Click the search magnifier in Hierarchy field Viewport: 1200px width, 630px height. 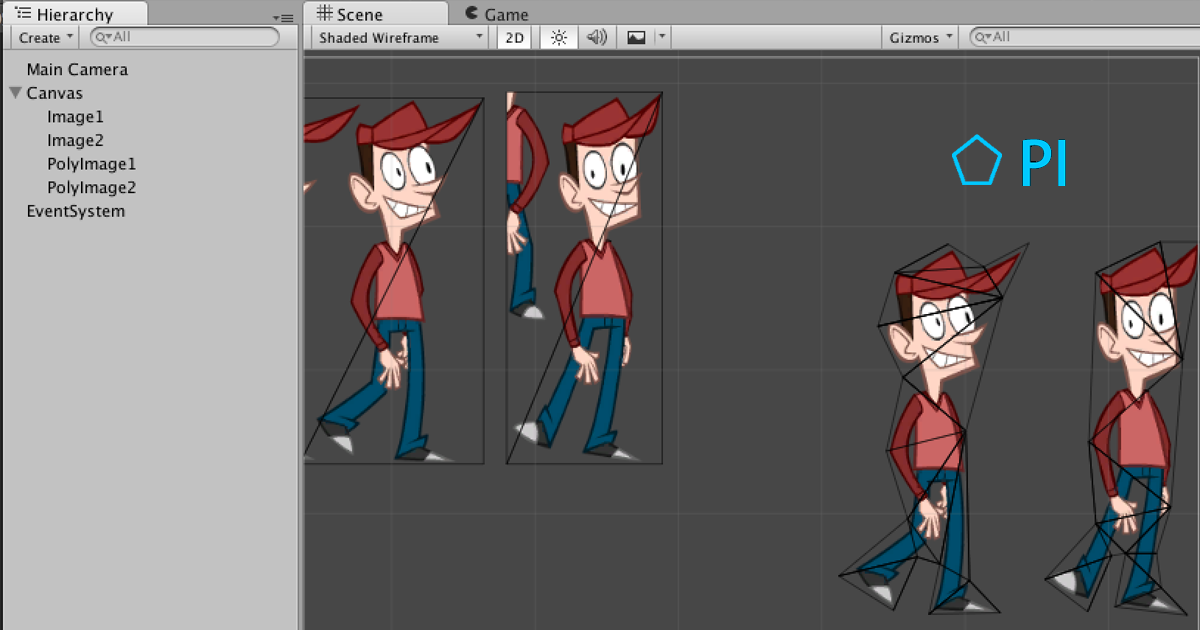click(x=103, y=37)
